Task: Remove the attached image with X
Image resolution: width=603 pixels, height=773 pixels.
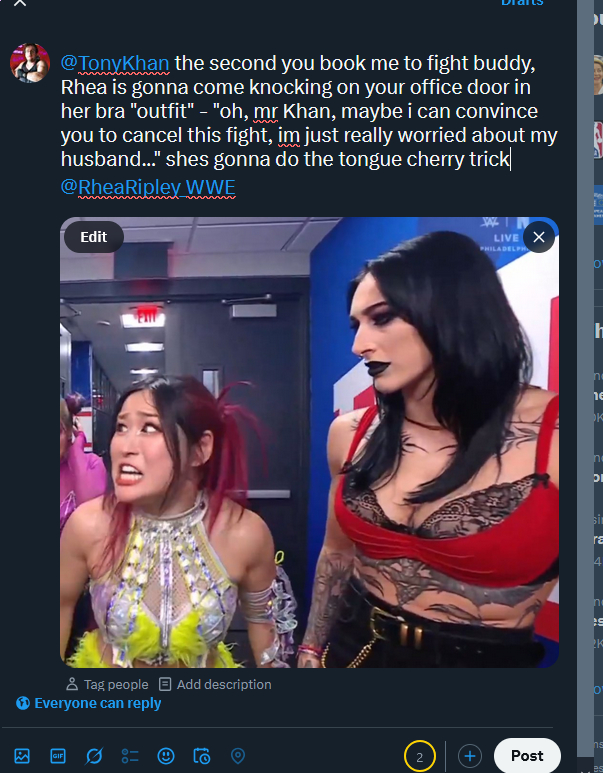Action: coord(539,237)
